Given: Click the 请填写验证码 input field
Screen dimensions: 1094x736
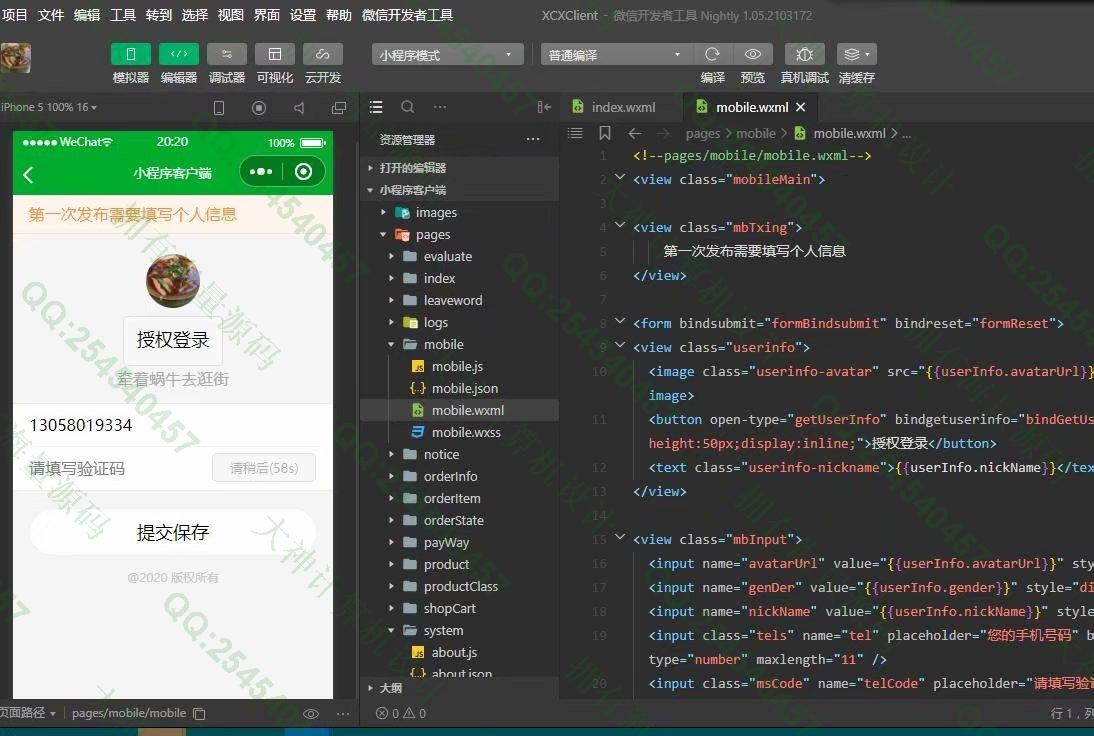Looking at the screenshot, I should click(115, 468).
